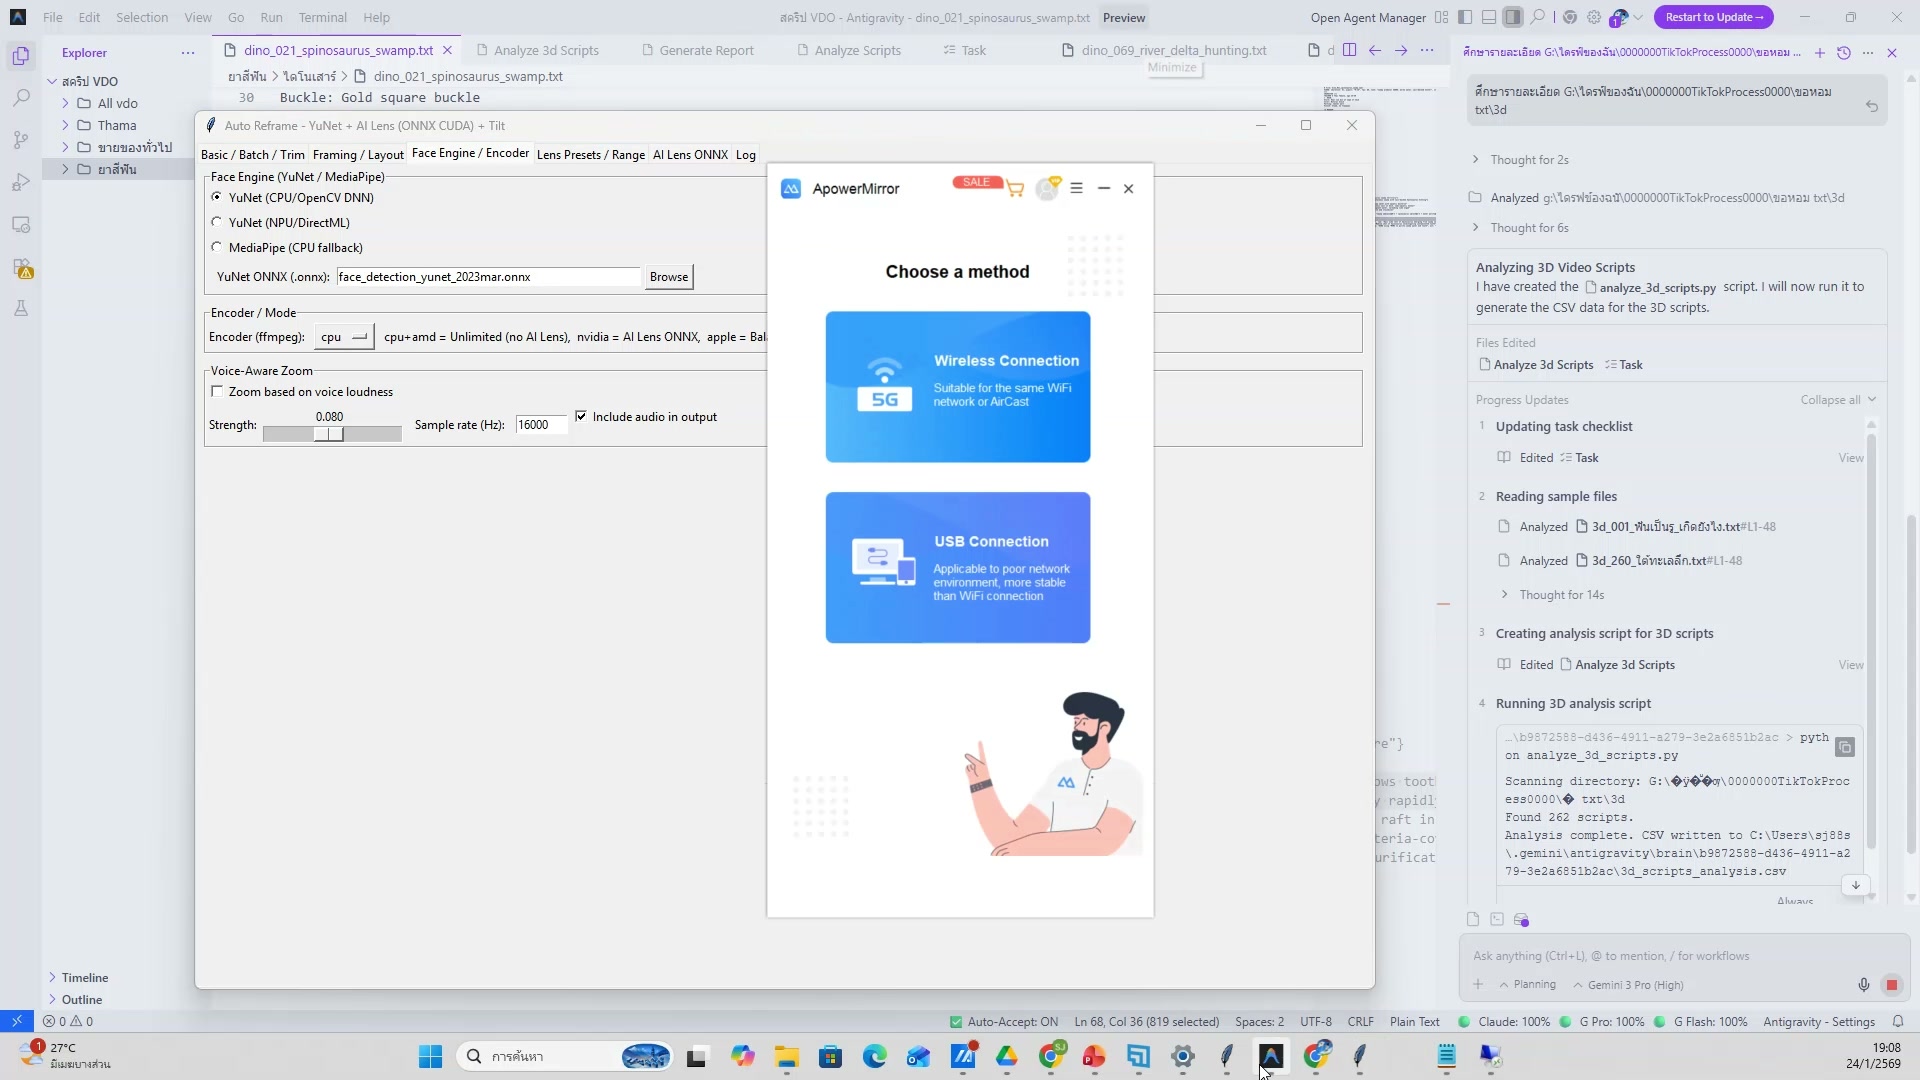This screenshot has height=1080, width=1920.
Task: Open the Source Control view
Action: [x=20, y=140]
